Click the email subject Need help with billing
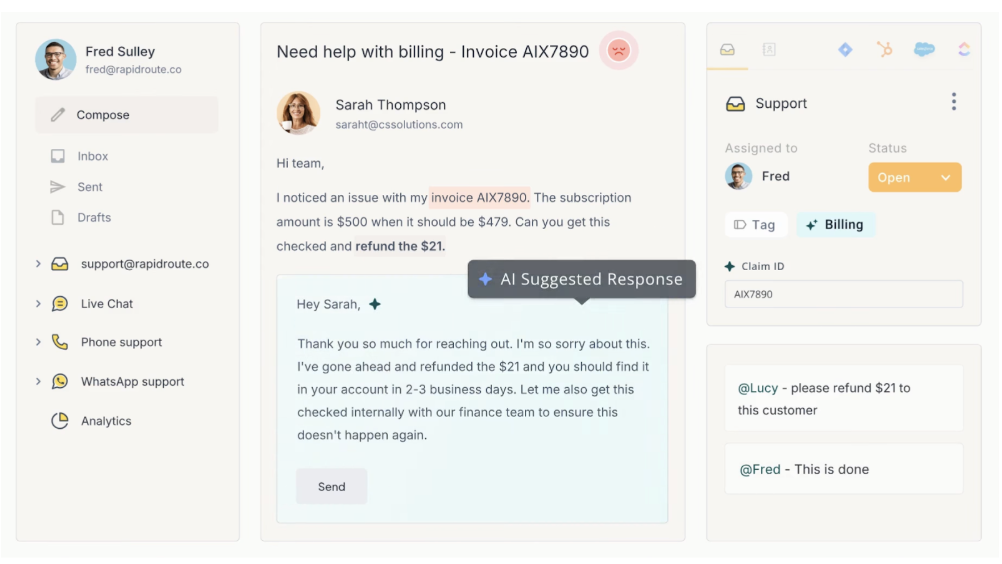1002x564 pixels. click(433, 52)
